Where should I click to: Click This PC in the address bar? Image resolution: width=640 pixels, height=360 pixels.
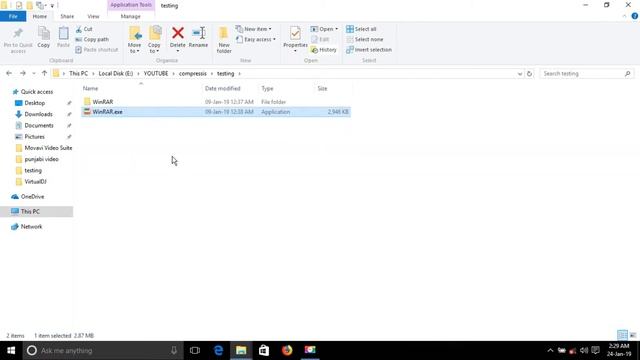coord(78,73)
